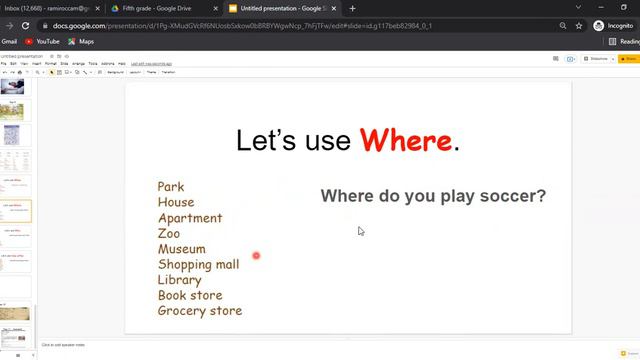Click the document status cloud icon
640x360 pixels.
tap(67, 56)
